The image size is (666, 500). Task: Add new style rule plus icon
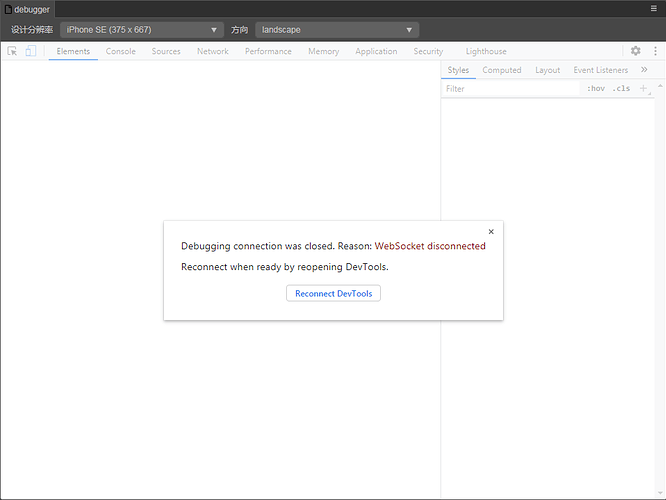(643, 88)
